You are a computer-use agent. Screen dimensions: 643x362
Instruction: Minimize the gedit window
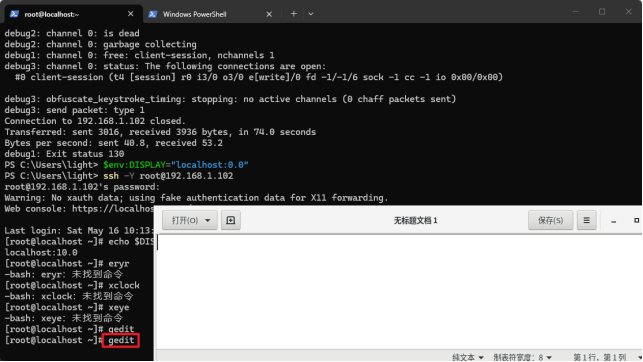[x=613, y=221]
